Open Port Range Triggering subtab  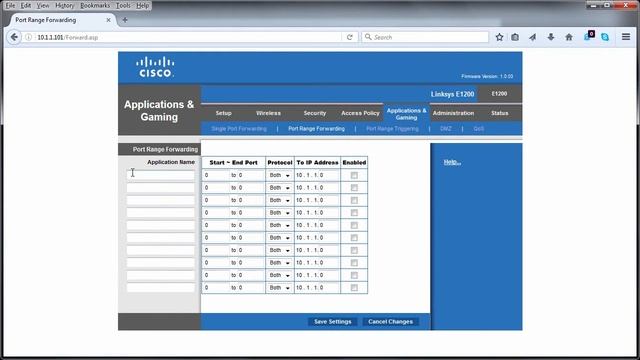pos(392,129)
